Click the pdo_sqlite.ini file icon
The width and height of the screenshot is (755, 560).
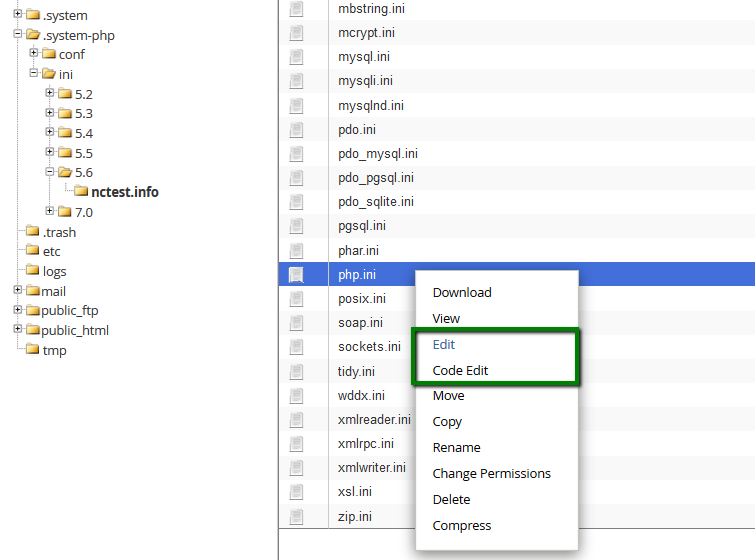click(x=296, y=202)
